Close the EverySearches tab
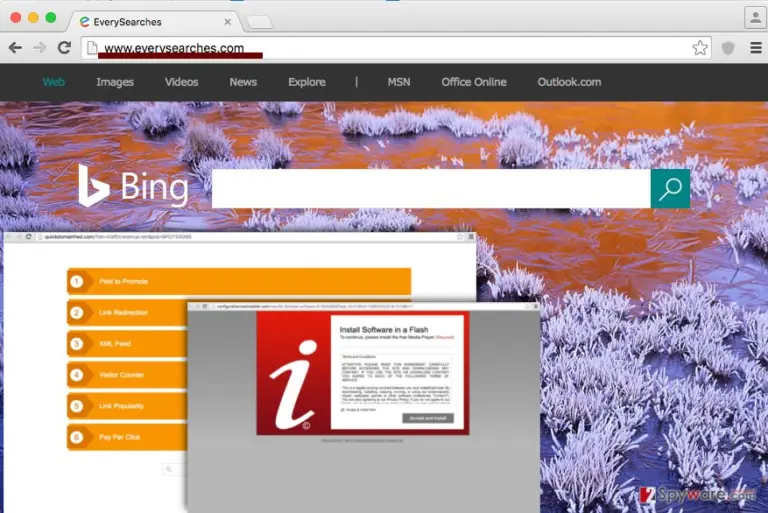Viewport: 768px width, 513px height. (227, 22)
